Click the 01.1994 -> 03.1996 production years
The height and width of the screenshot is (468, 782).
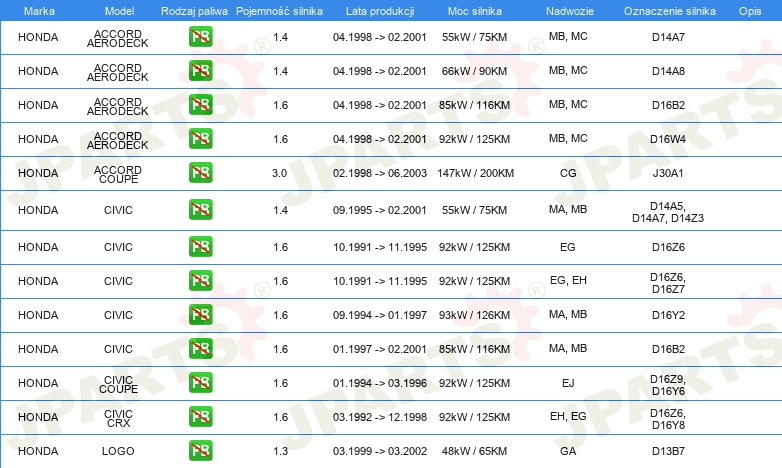pos(380,383)
